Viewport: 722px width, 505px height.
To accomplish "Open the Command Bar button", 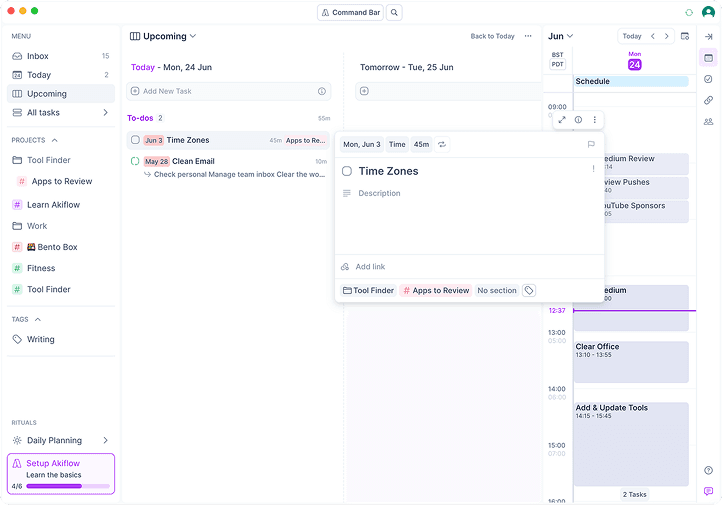I will (350, 12).
